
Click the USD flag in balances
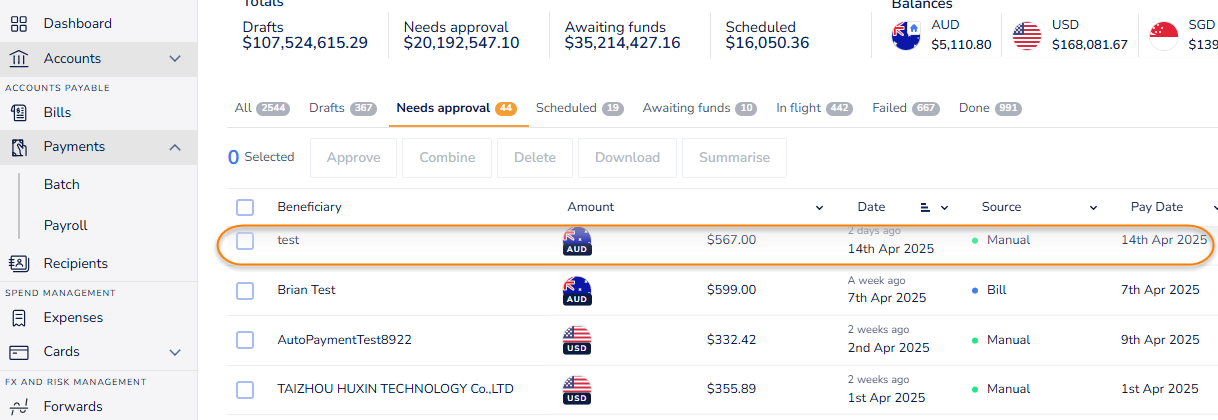pos(1027,36)
